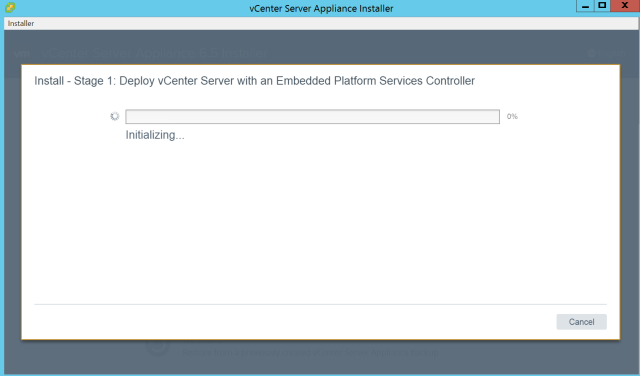The image size is (640, 376).
Task: Maximize the installer window
Action: tap(602, 6)
